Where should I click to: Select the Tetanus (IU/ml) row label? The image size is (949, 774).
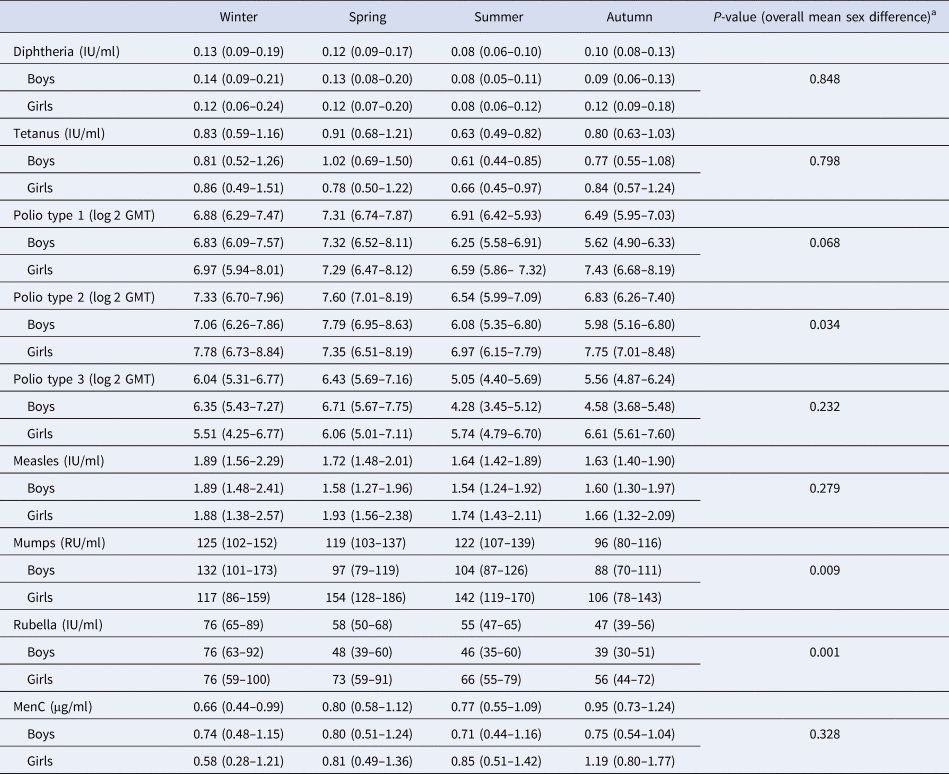pyautogui.click(x=59, y=132)
